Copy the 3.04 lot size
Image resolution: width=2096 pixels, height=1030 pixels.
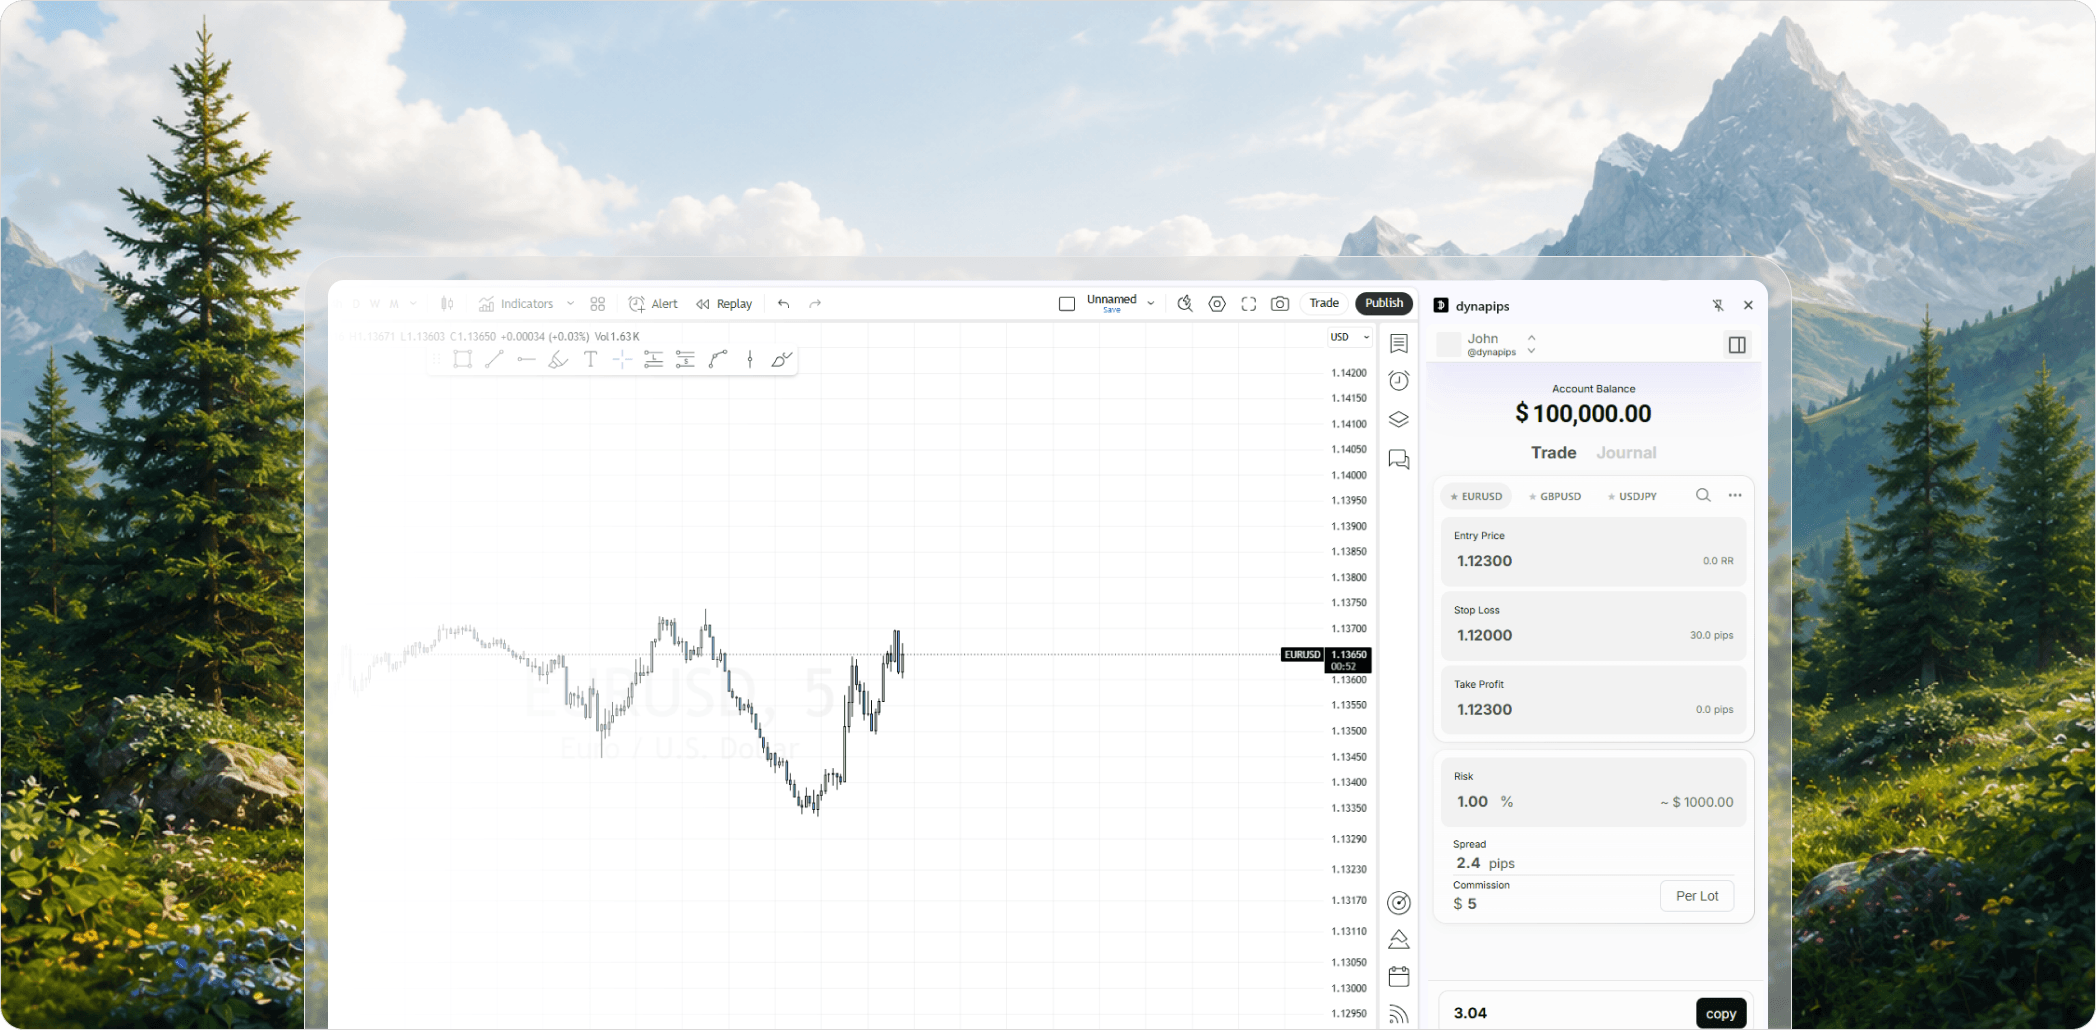coord(1721,1013)
